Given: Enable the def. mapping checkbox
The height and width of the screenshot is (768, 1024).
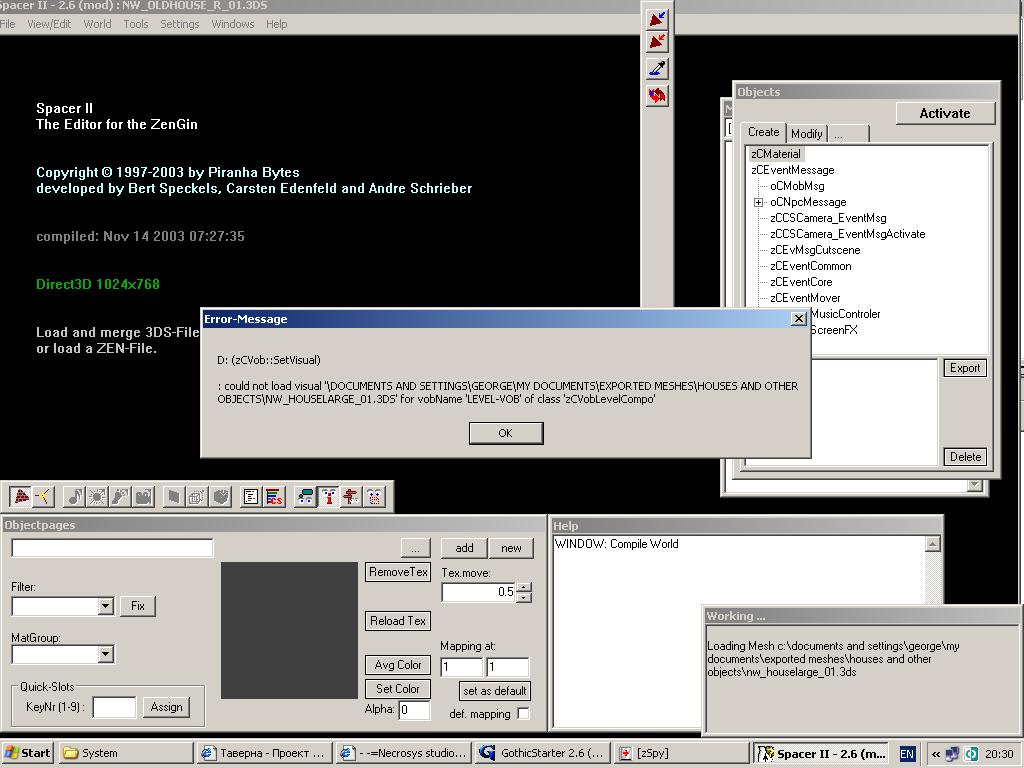Looking at the screenshot, I should (x=523, y=713).
